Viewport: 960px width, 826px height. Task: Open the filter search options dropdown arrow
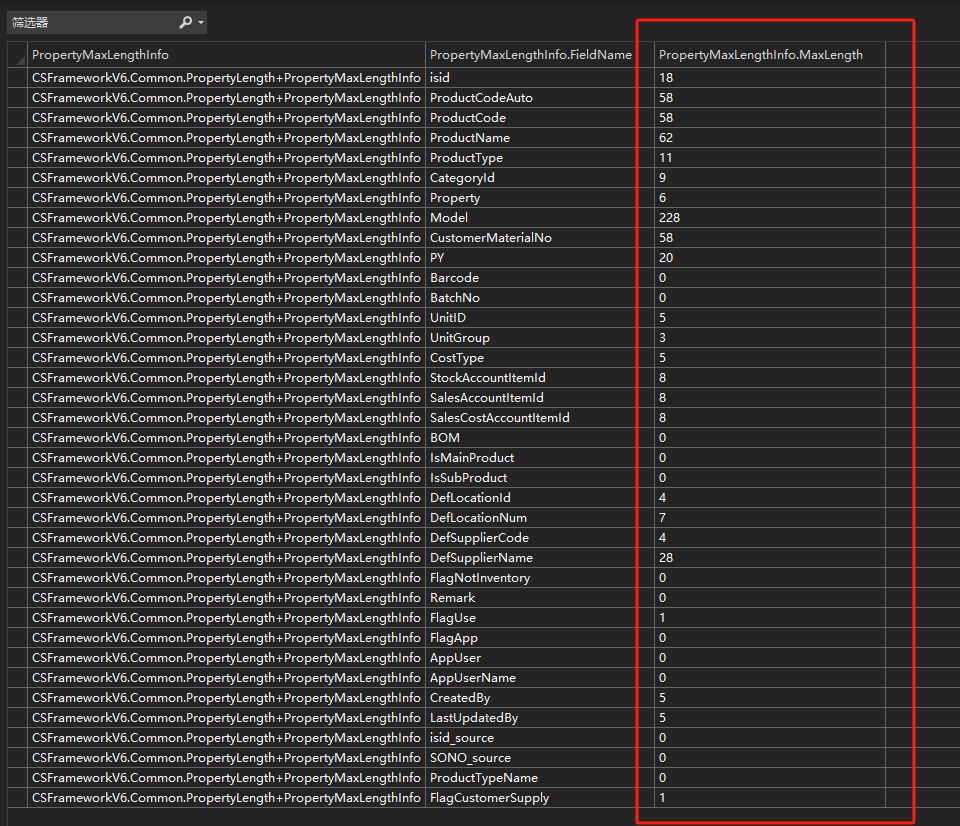201,22
